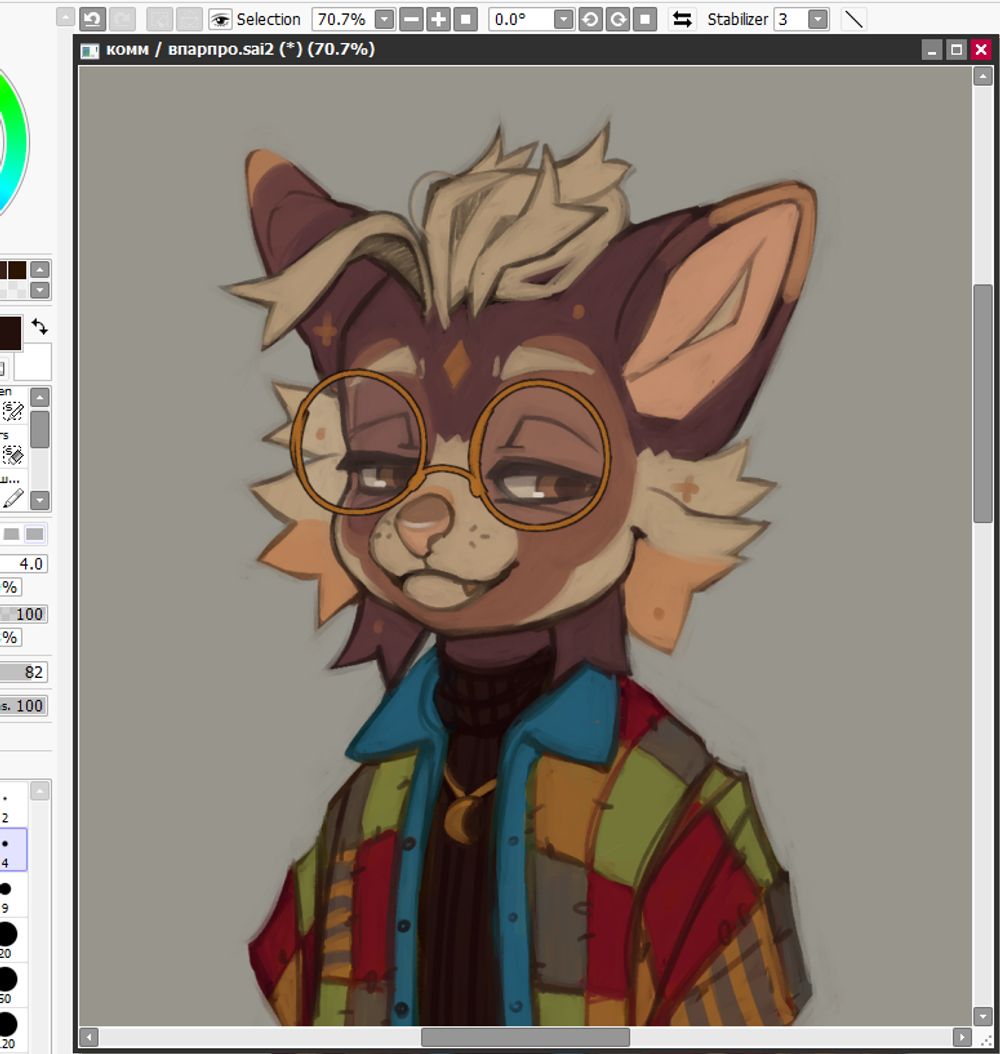Select the selection eraser tool
This screenshot has width=1000, height=1054.
coord(13,454)
